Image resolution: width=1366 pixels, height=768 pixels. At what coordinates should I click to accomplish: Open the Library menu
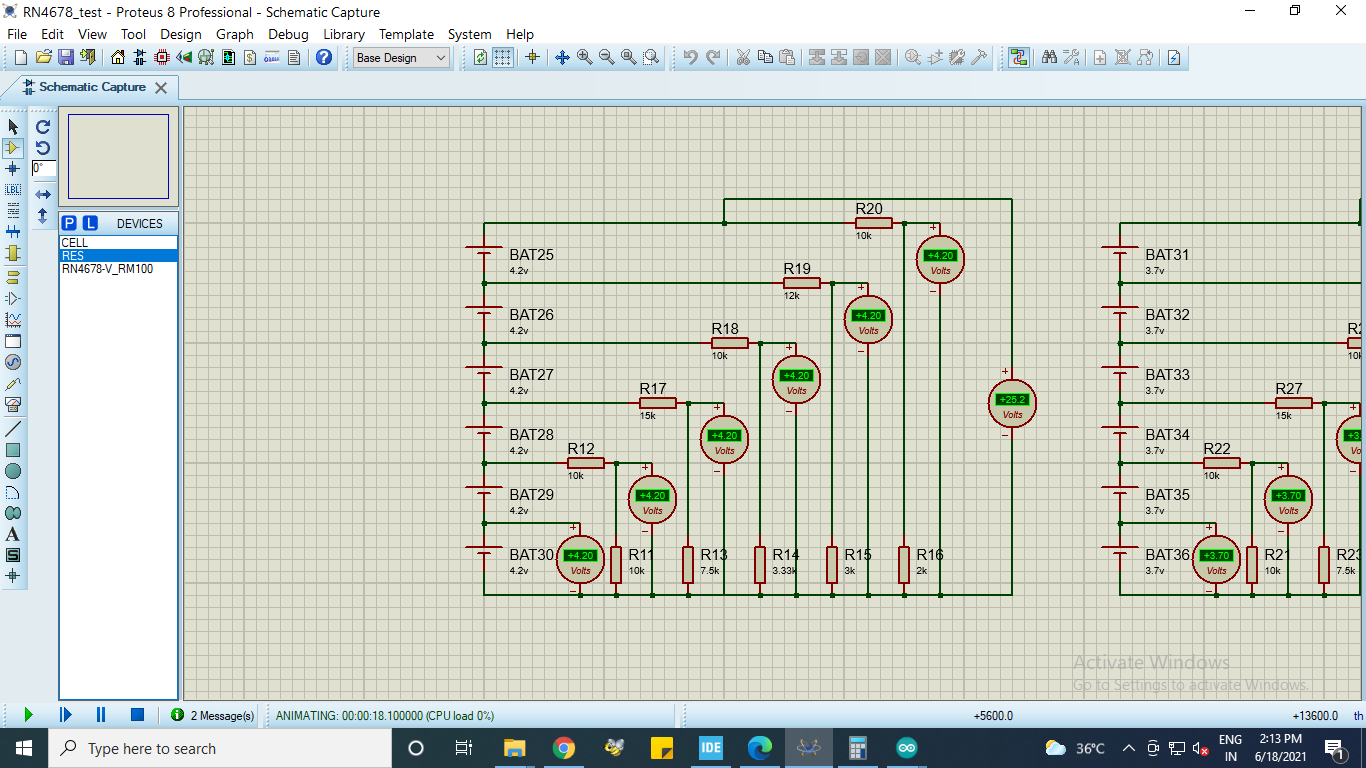[343, 34]
